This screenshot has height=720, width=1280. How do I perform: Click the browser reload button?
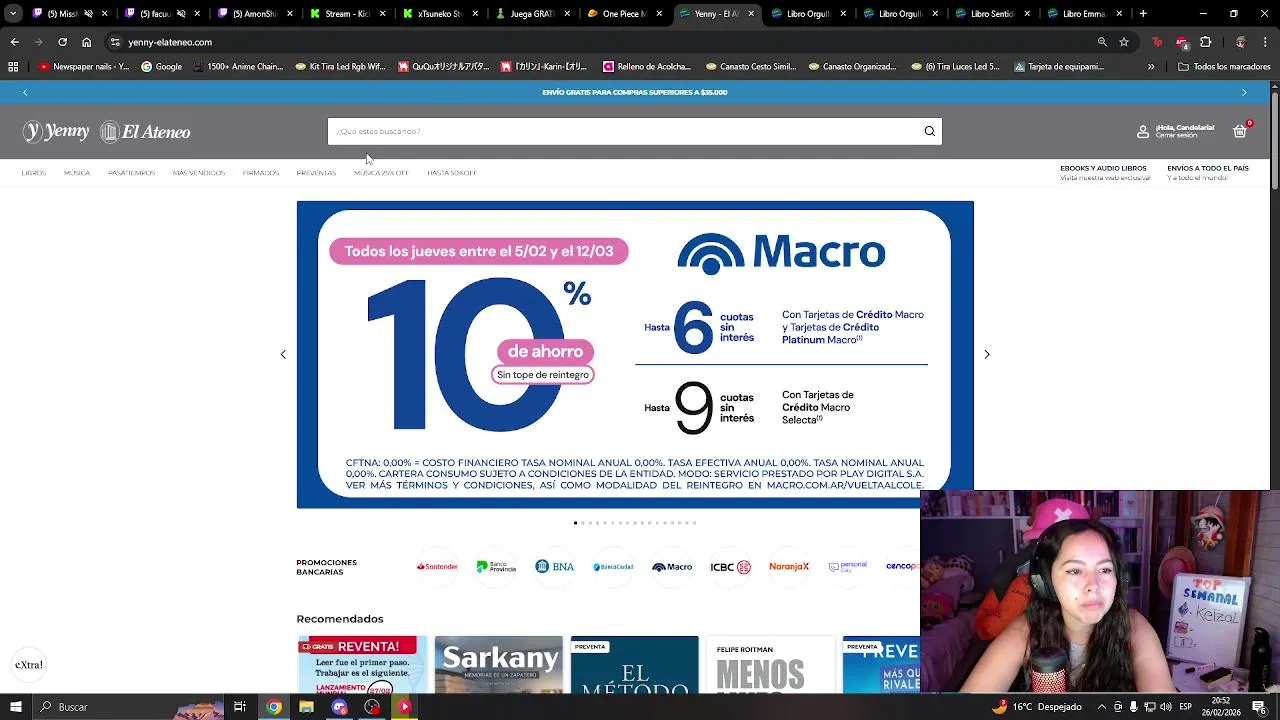tap(62, 42)
